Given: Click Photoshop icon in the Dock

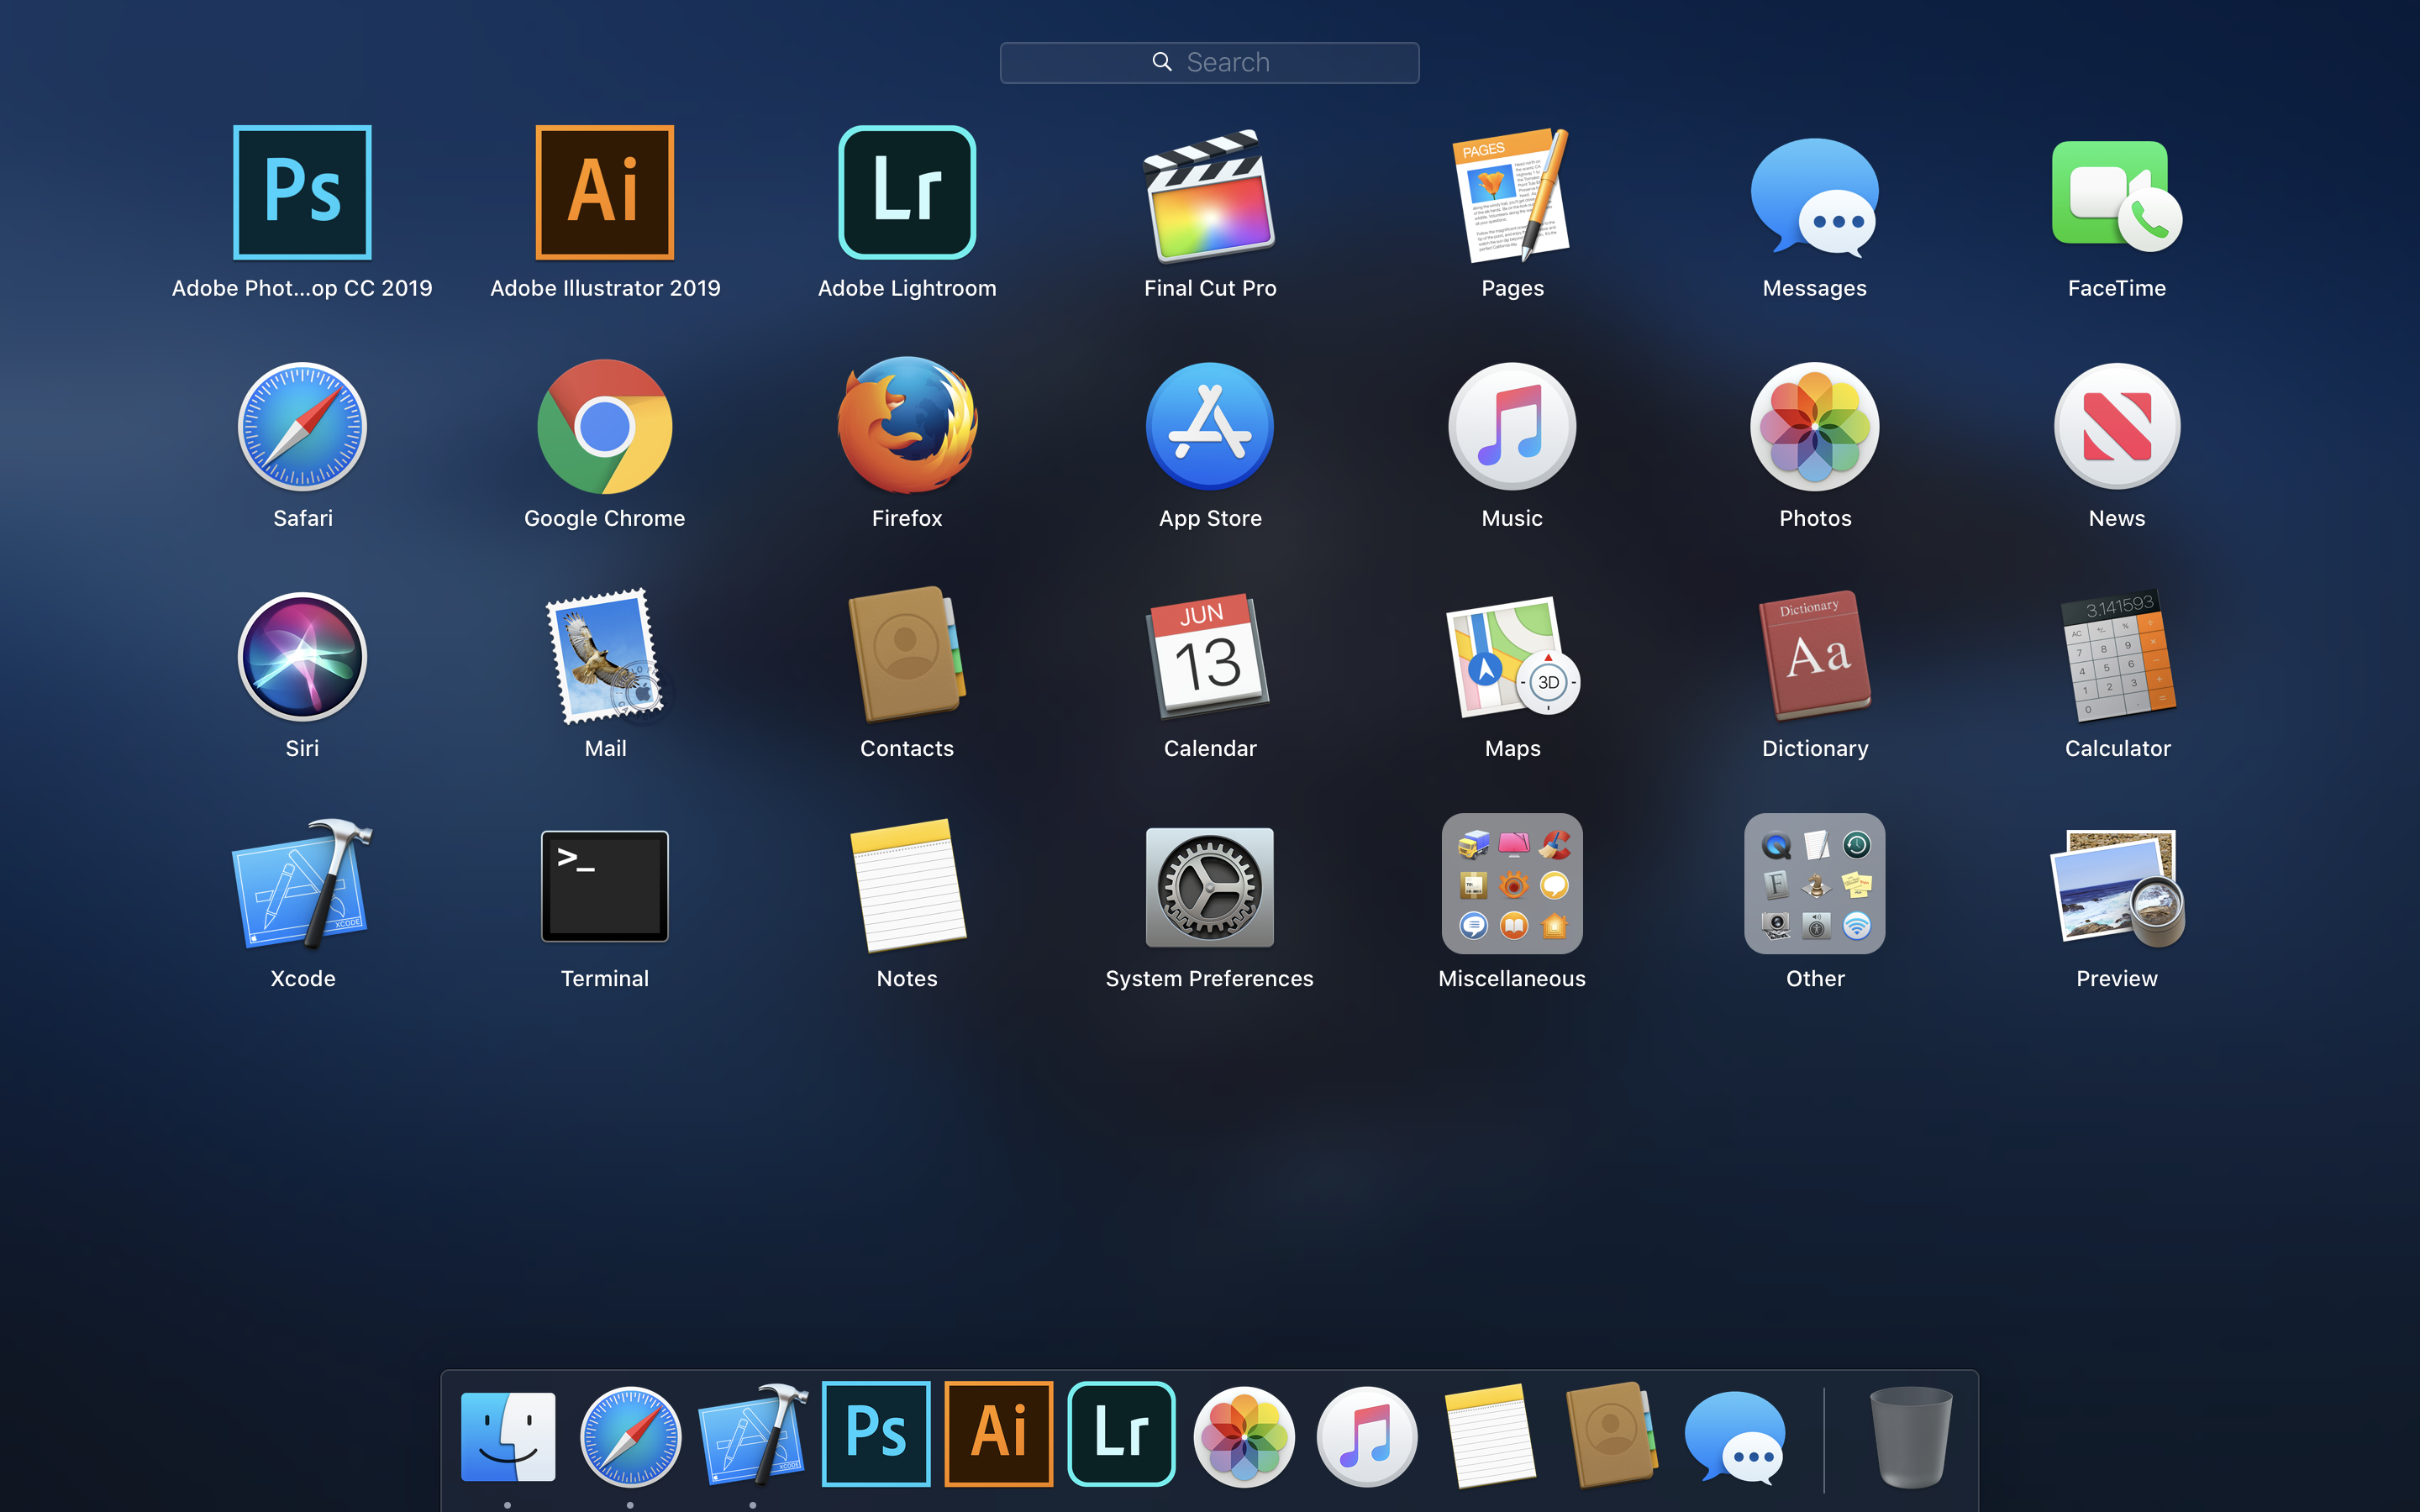Looking at the screenshot, I should tap(876, 1434).
